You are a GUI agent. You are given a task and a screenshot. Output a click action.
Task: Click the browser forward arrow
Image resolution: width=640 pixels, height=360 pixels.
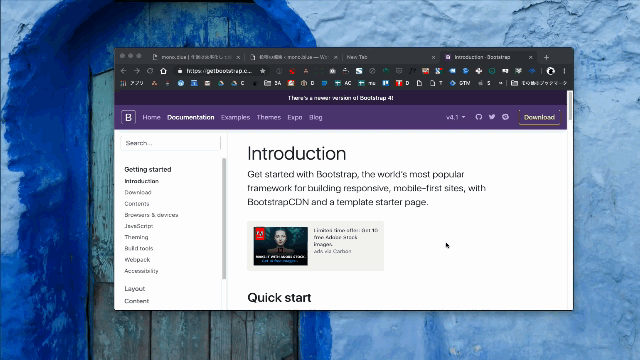(137, 71)
